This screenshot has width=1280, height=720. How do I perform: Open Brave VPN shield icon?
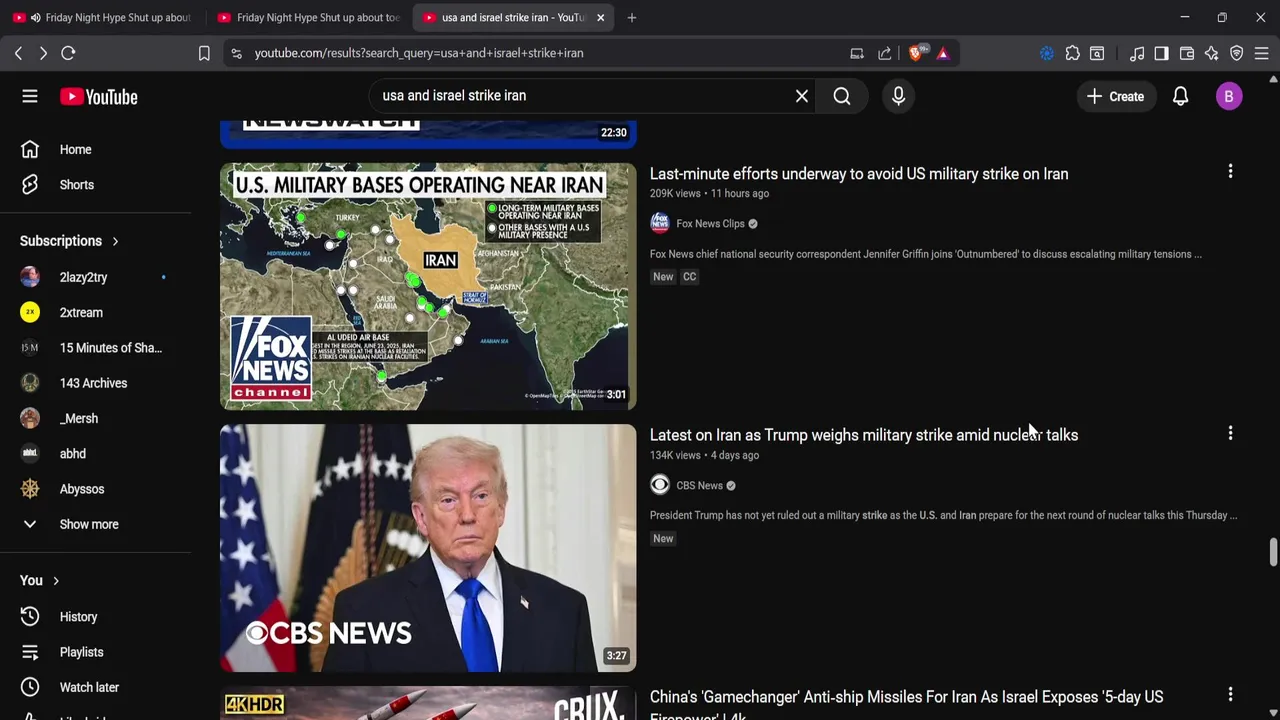click(1237, 53)
